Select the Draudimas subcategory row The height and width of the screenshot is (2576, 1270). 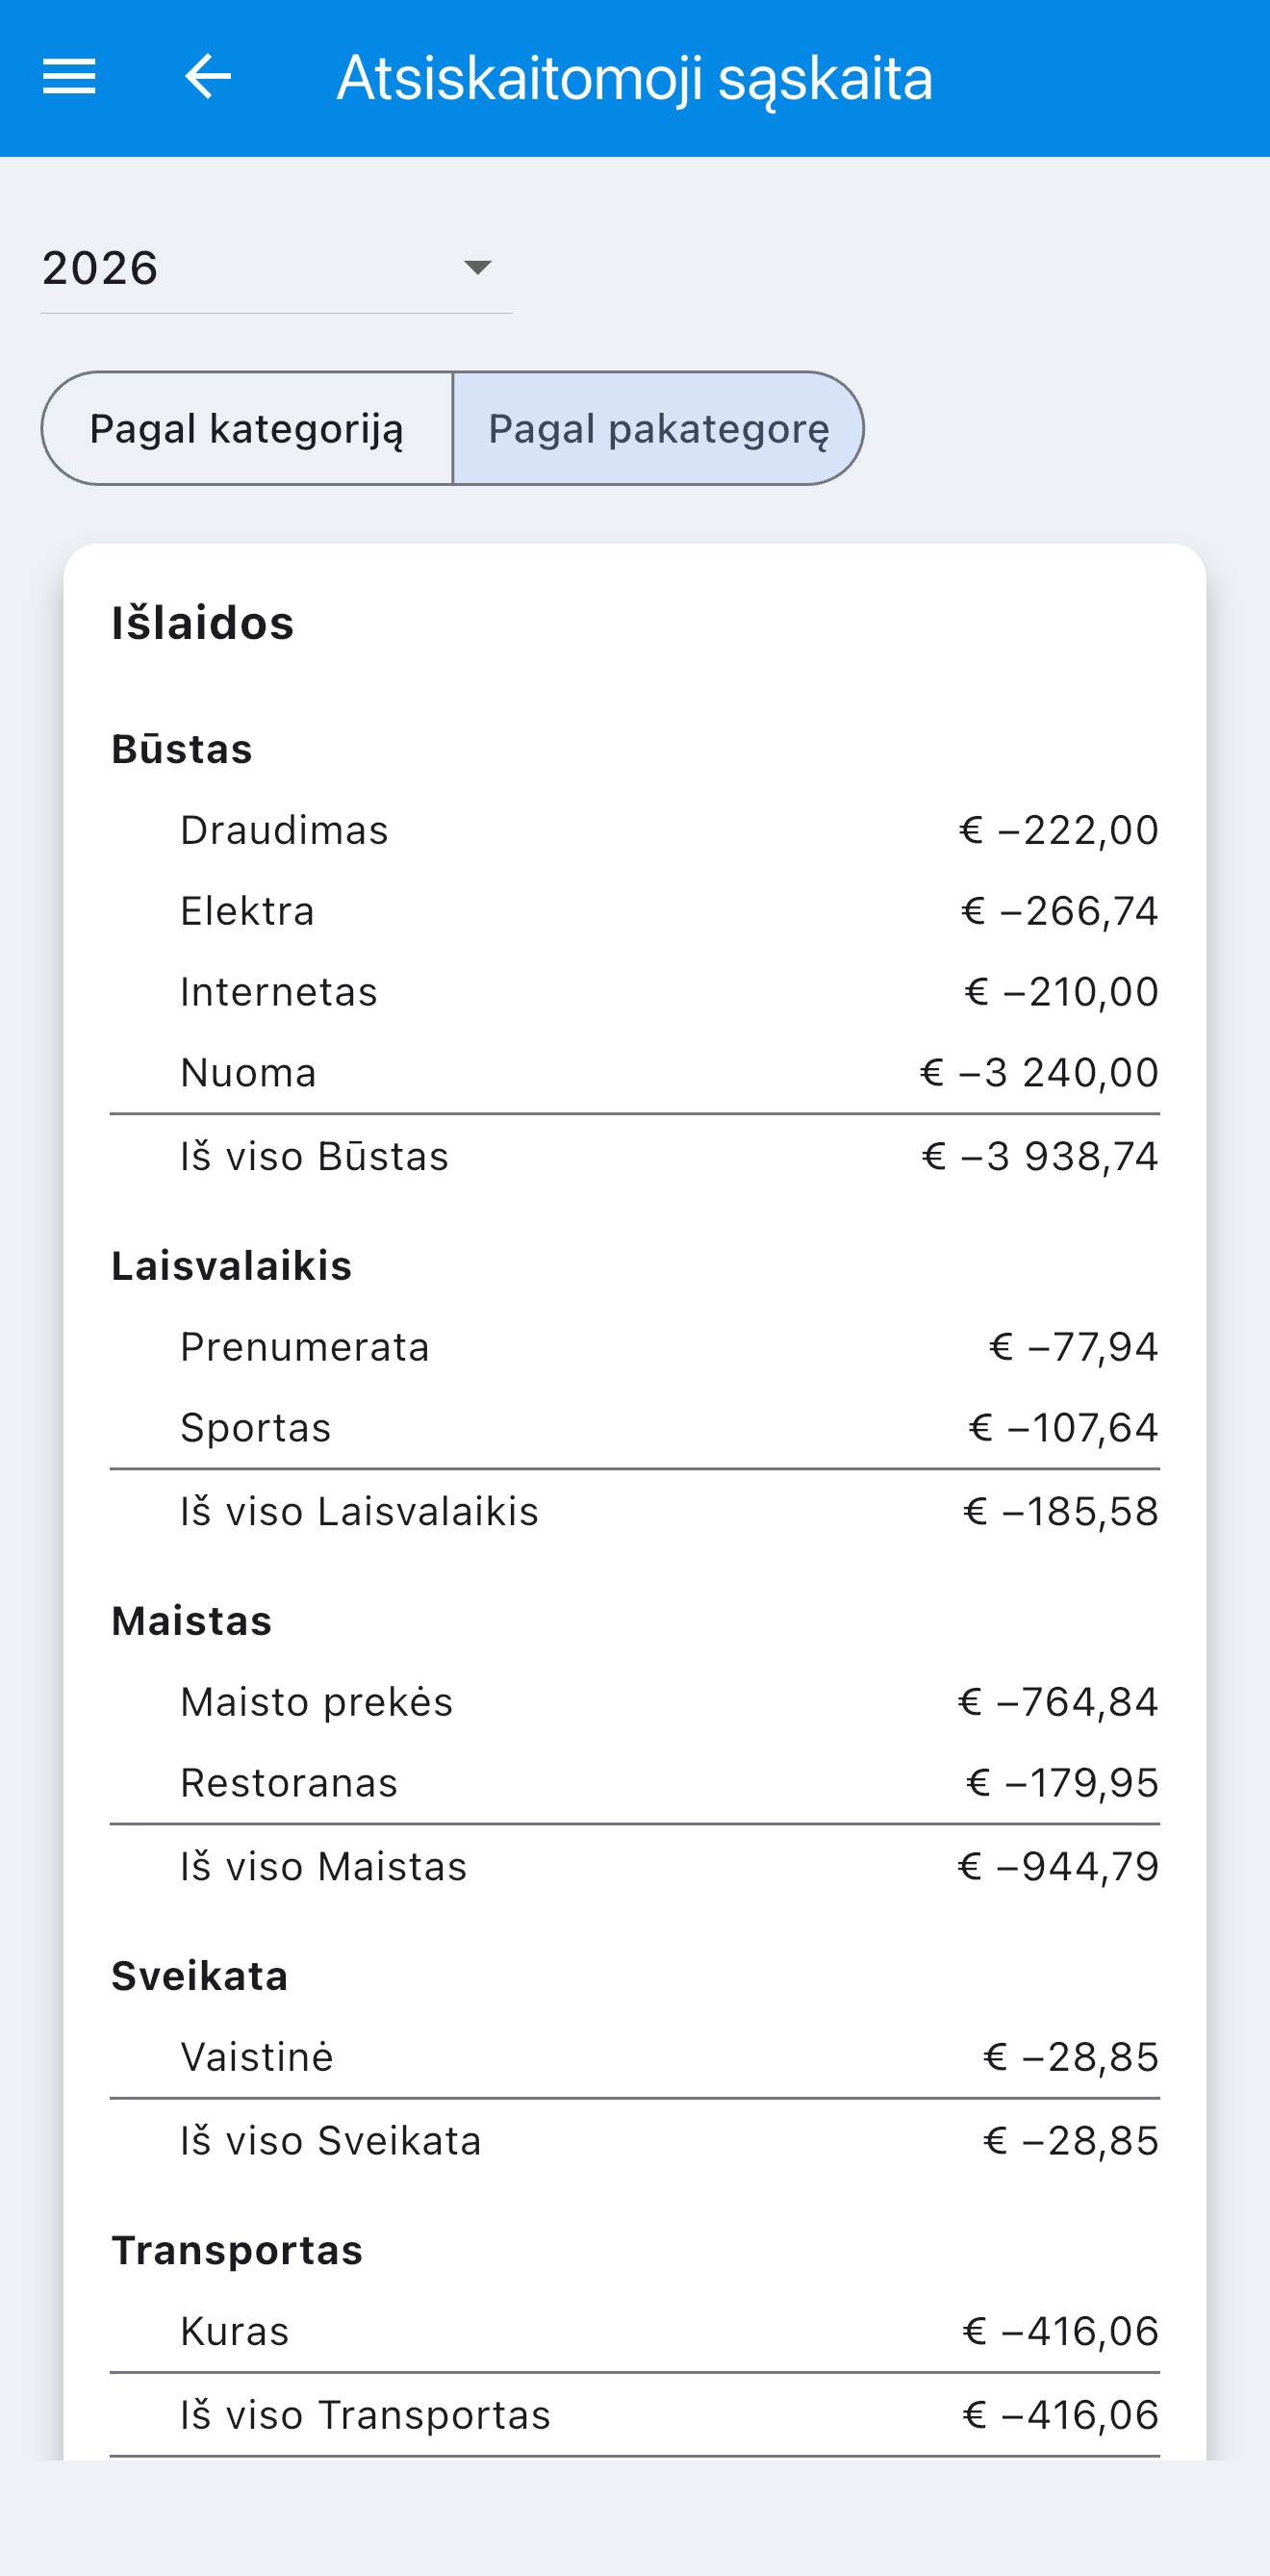point(635,830)
